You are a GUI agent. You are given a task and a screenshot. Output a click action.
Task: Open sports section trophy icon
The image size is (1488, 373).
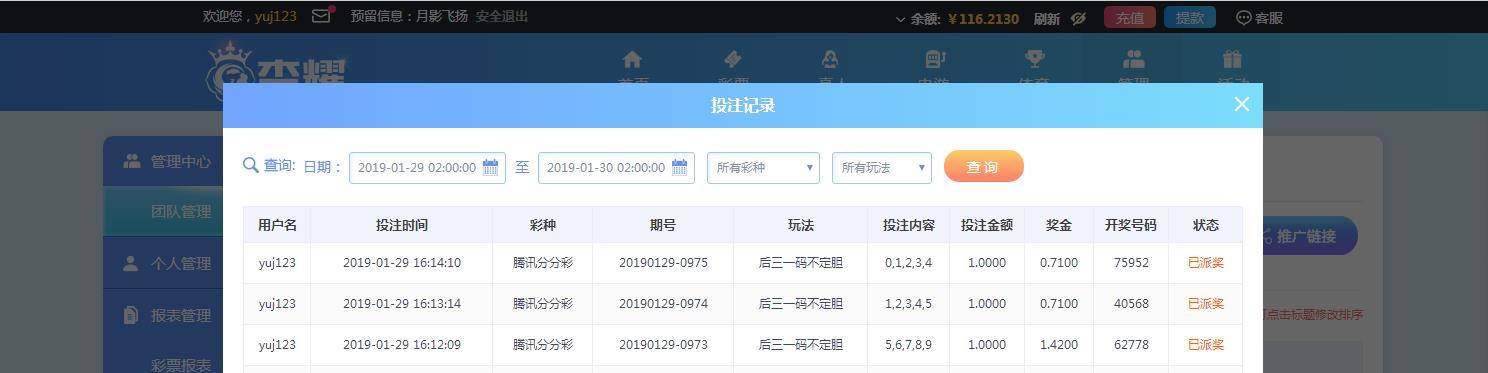1034,60
